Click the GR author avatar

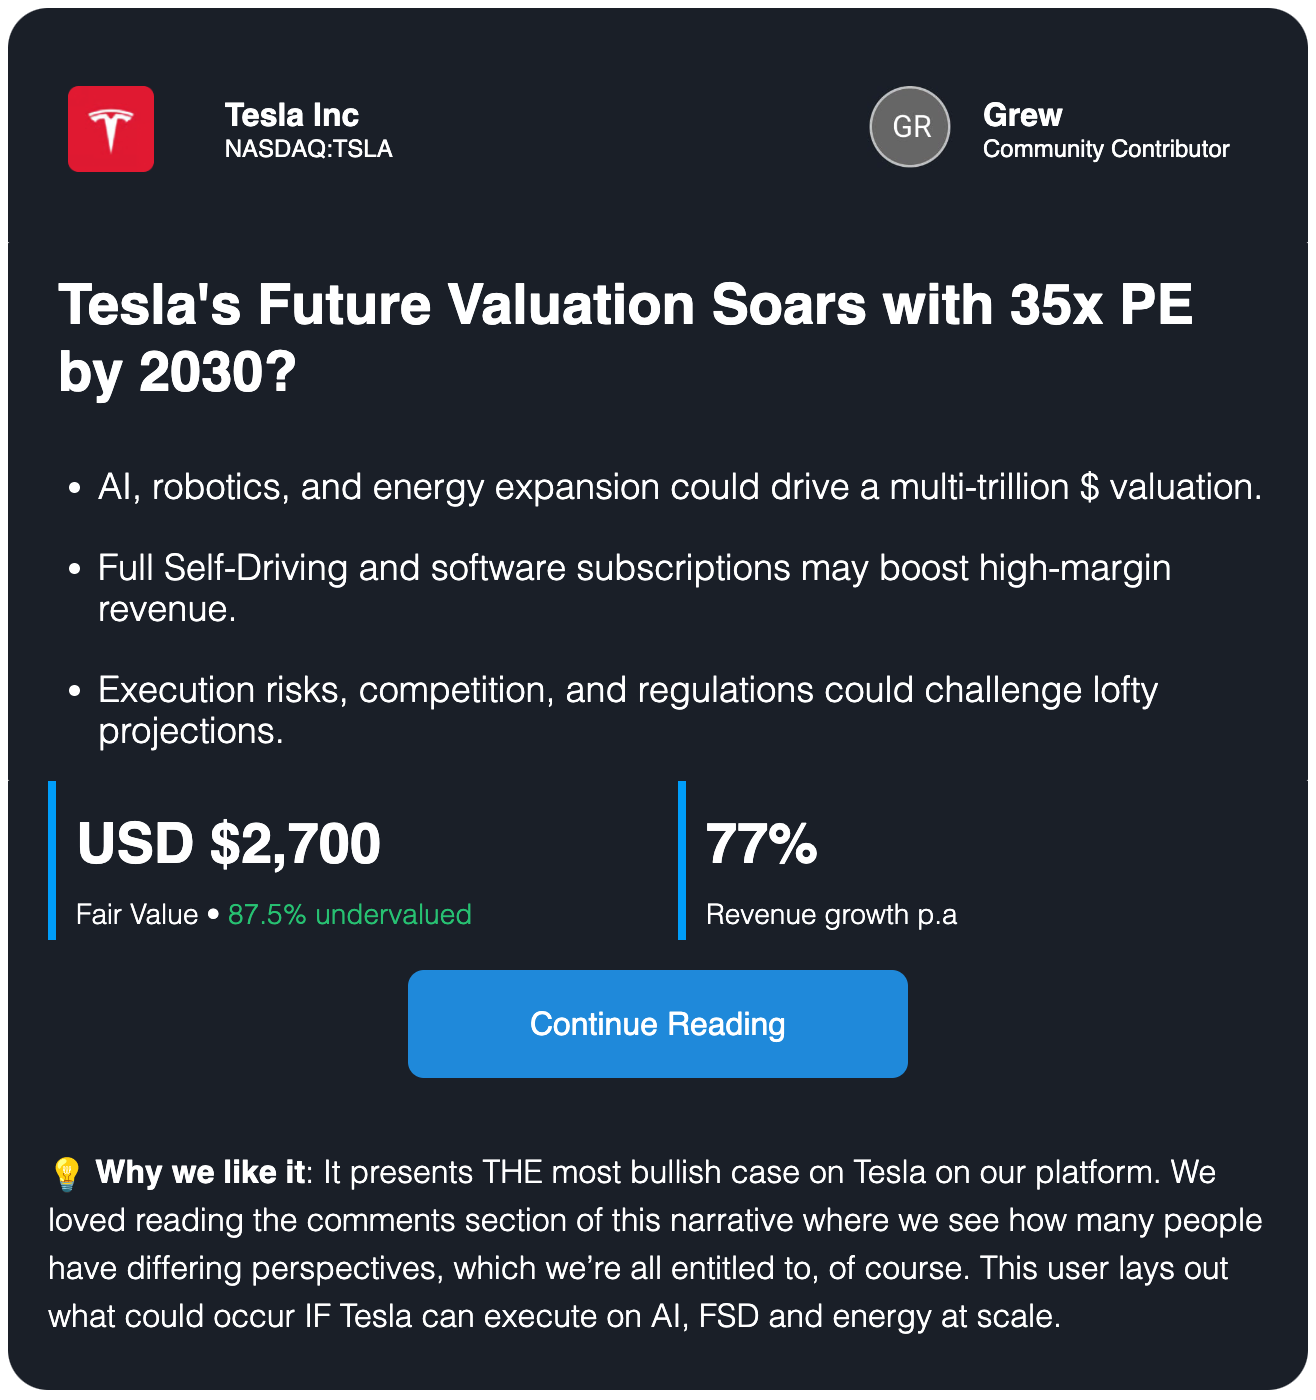[910, 127]
